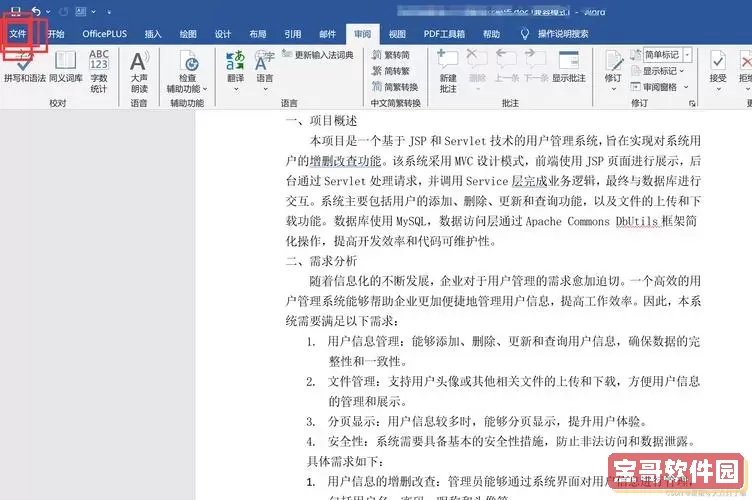Click the Save icon in quick access toolbar

click(16, 11)
